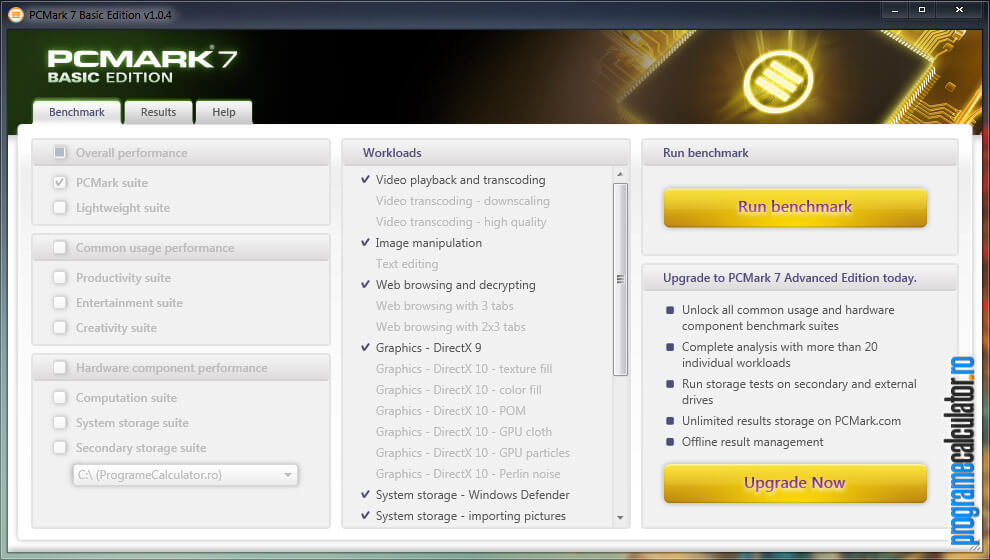Click the workloads list scrollbar thumb

click(x=620, y=279)
